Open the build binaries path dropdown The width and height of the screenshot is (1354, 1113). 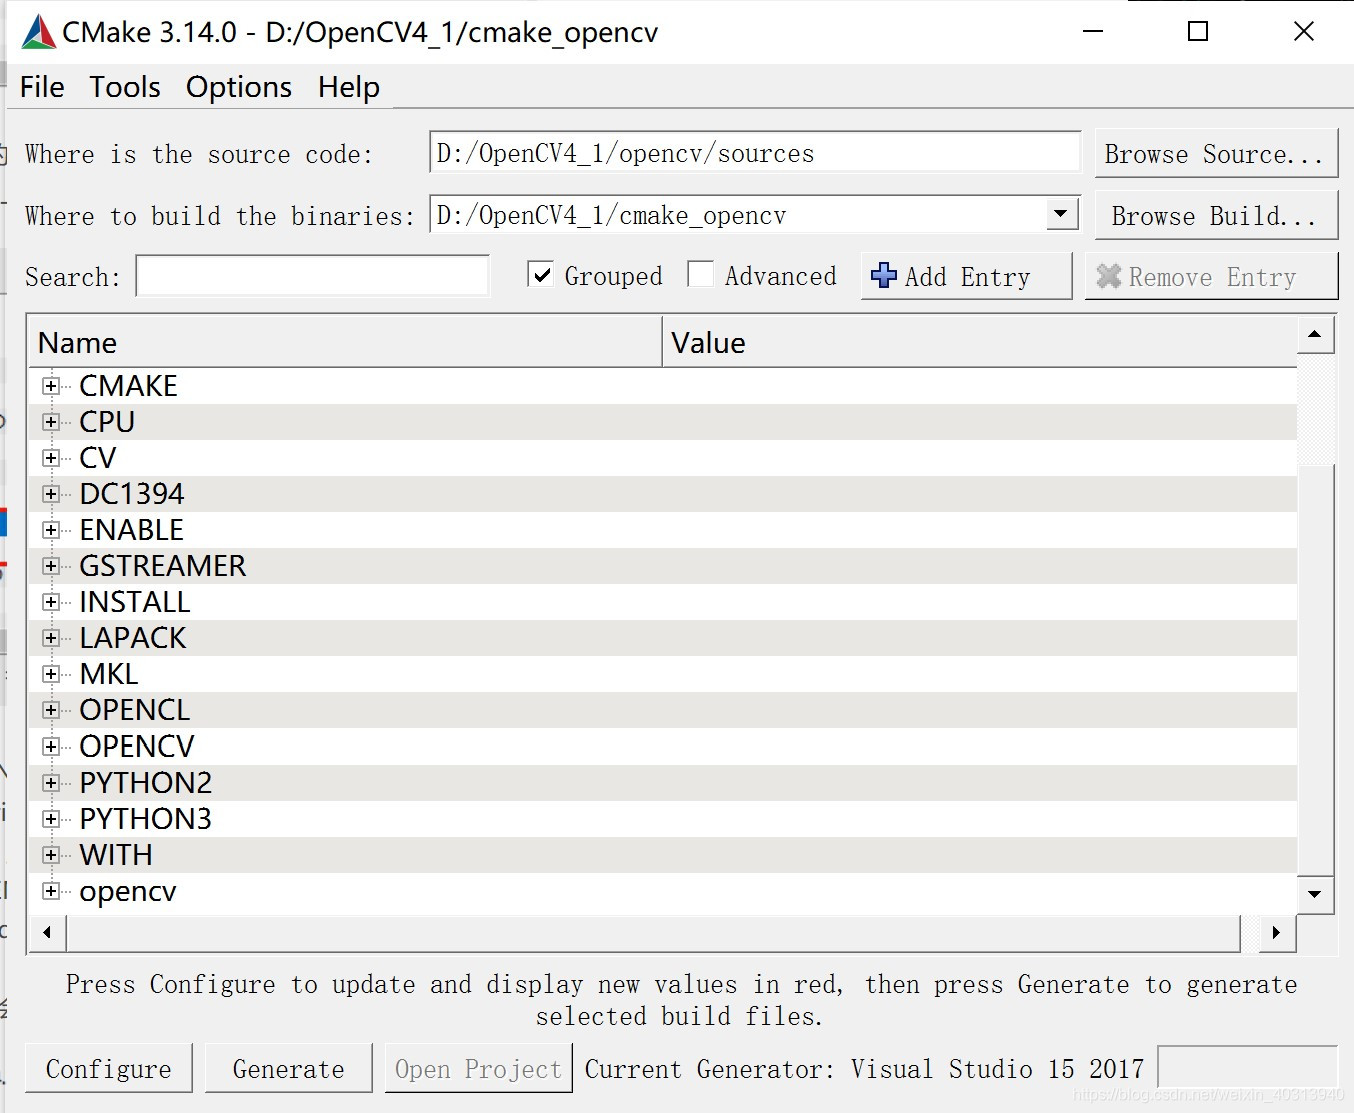1061,214
